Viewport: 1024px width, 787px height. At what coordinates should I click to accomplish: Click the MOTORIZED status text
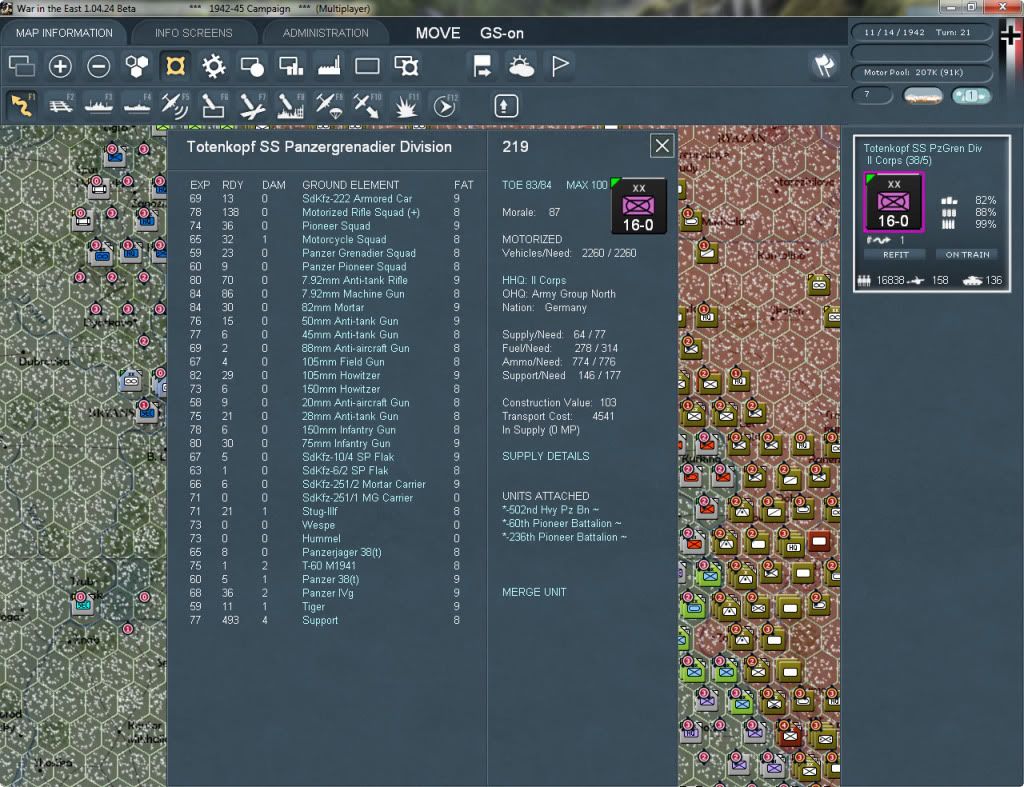pyautogui.click(x=532, y=239)
